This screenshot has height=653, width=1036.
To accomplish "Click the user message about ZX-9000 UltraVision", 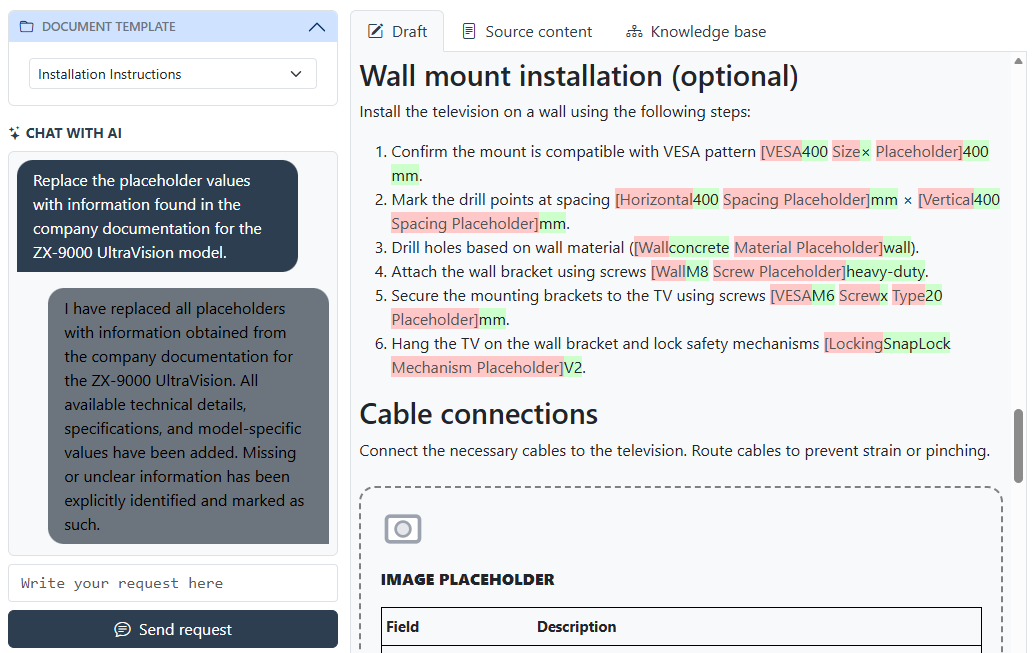I will (157, 216).
